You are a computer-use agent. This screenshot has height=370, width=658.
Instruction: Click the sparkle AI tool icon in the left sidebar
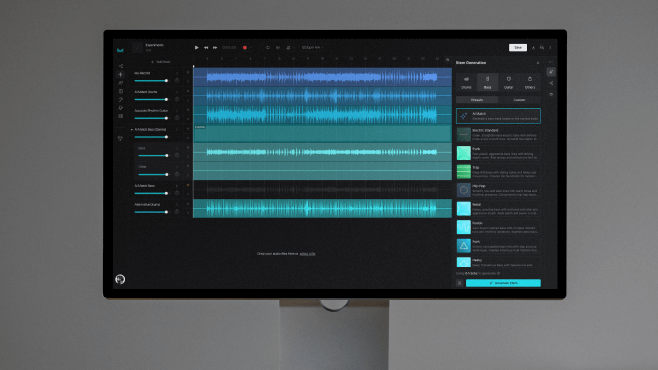tap(121, 75)
